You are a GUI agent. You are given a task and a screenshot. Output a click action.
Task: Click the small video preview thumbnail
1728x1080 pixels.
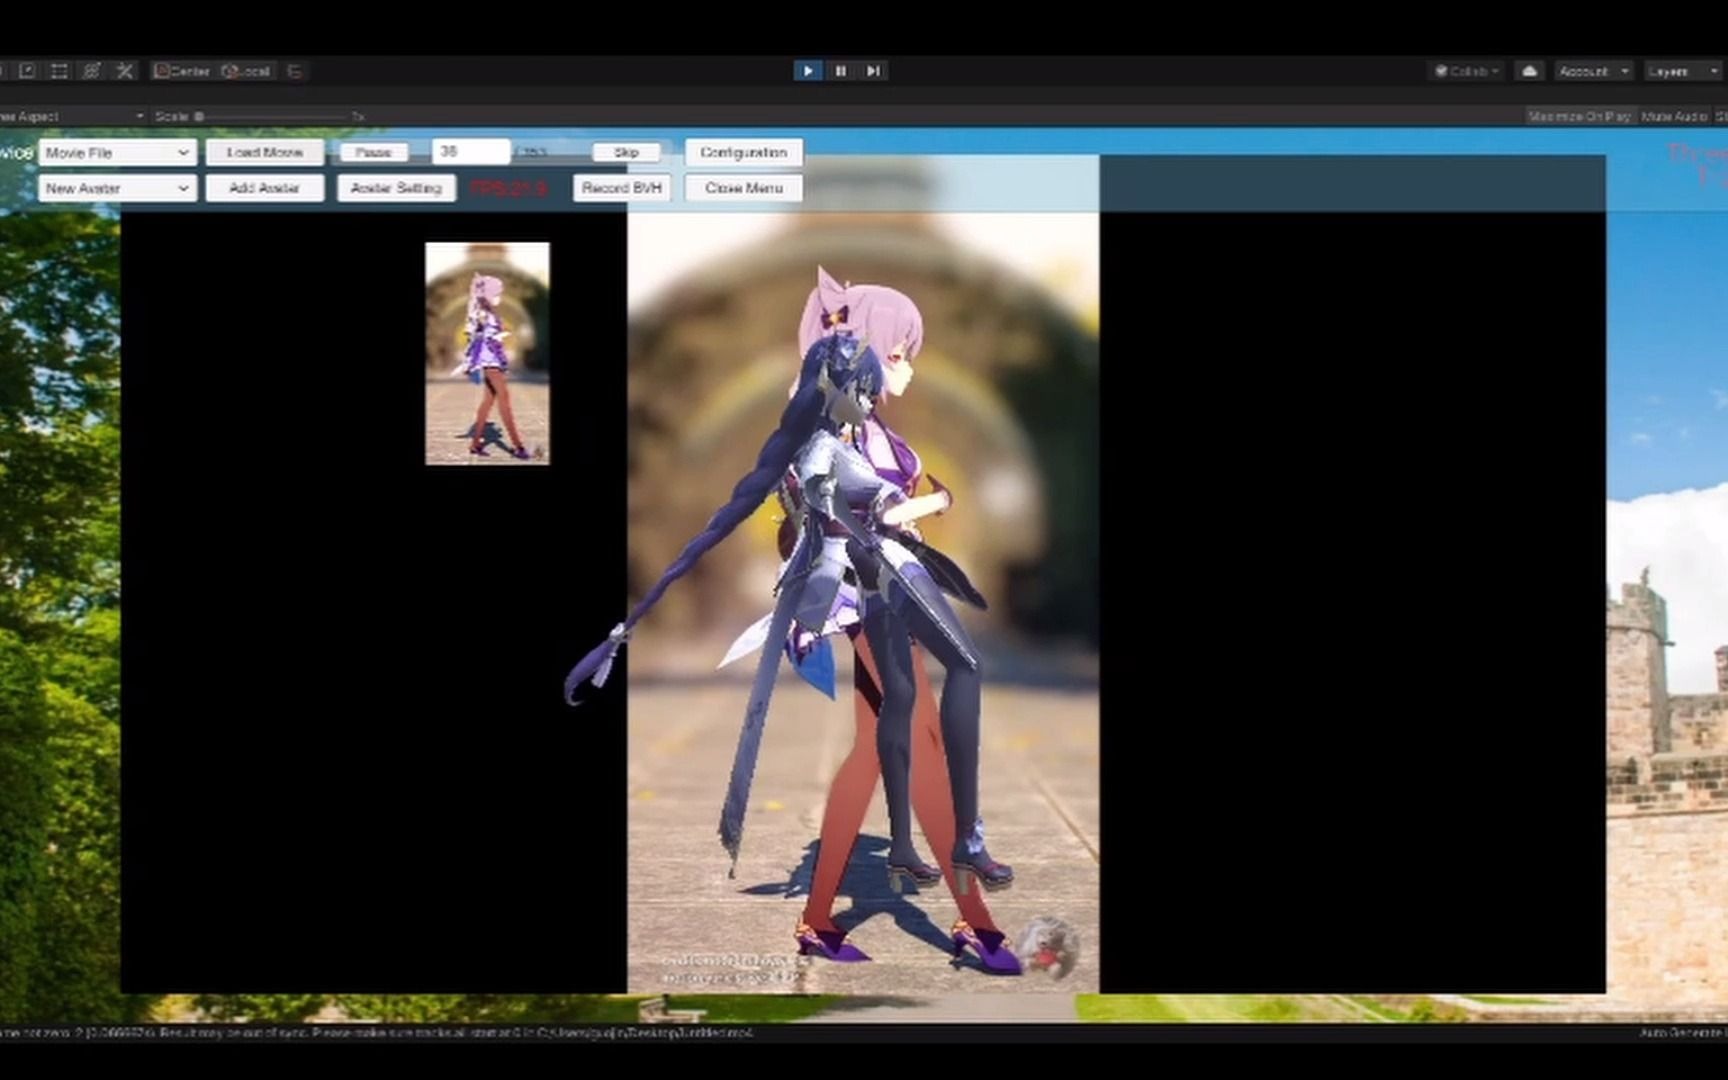point(487,353)
